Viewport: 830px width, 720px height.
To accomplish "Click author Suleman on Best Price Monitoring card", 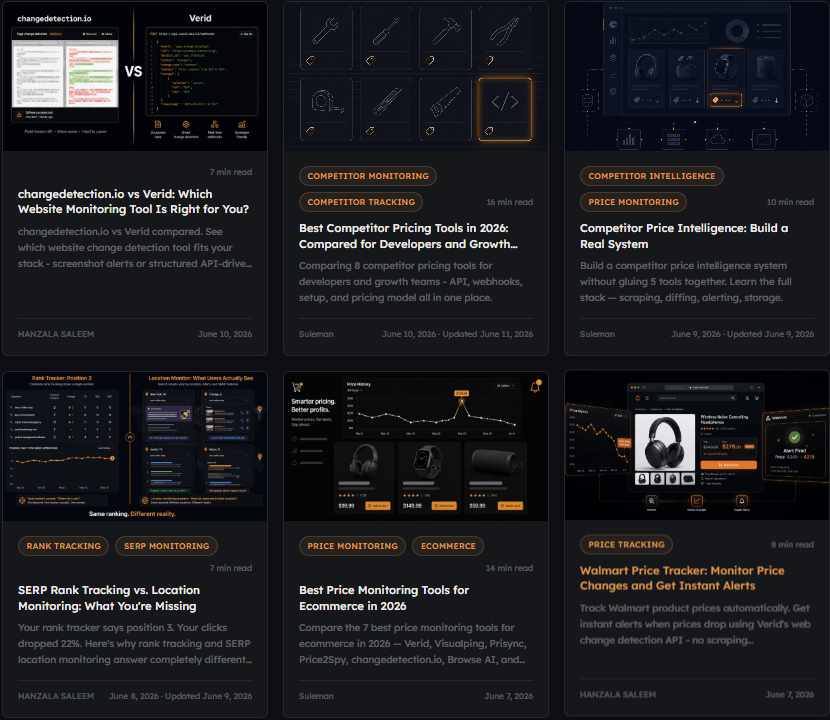I will 317,696.
